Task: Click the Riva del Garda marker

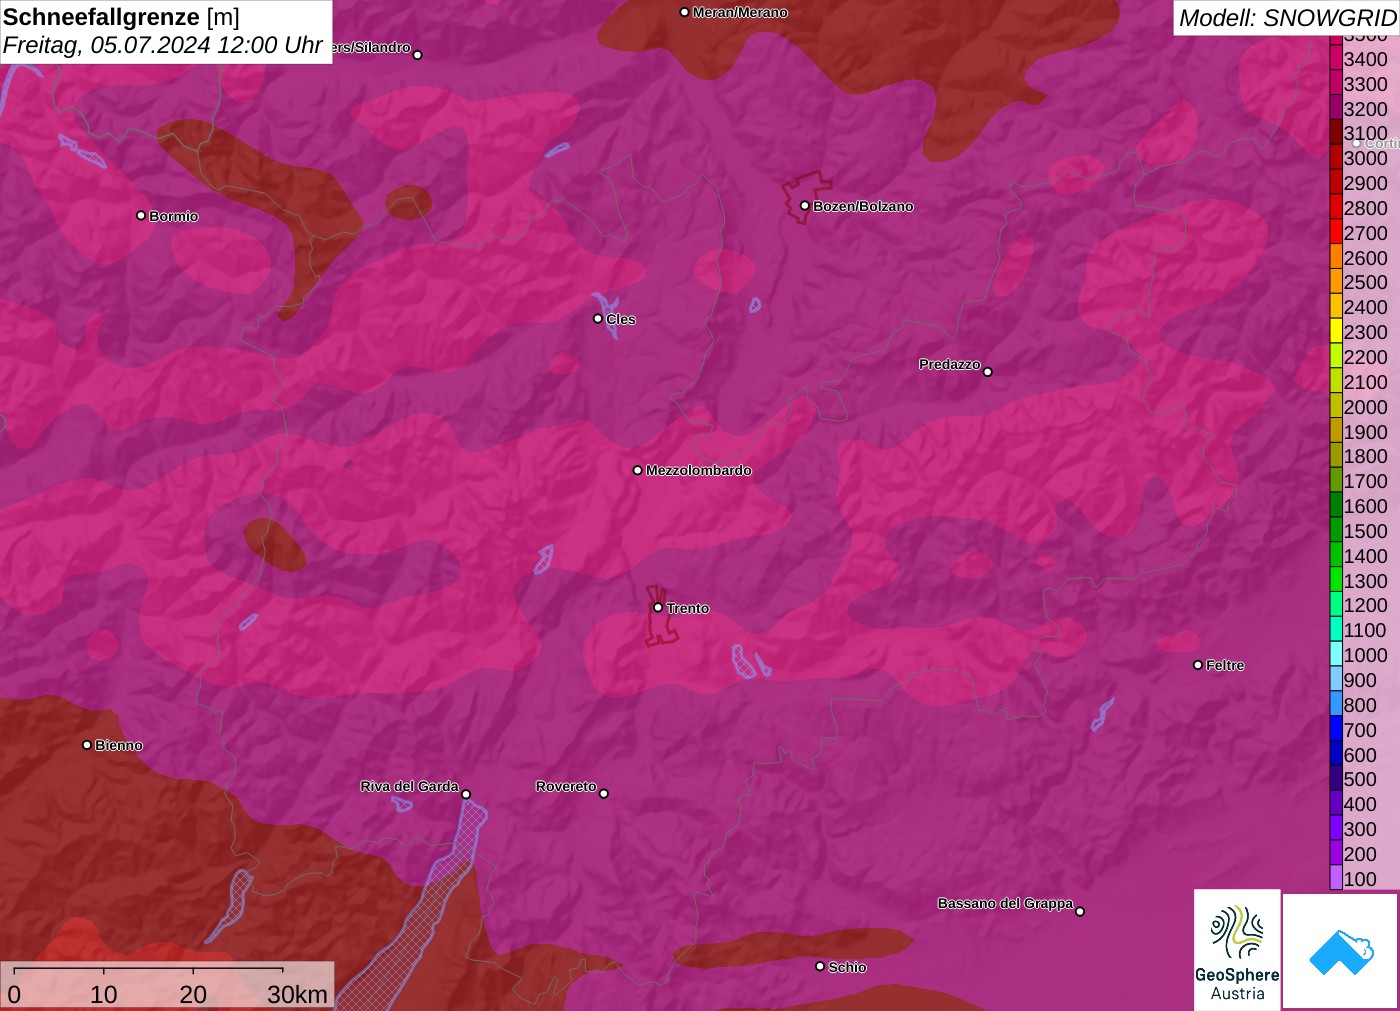Action: tap(466, 794)
